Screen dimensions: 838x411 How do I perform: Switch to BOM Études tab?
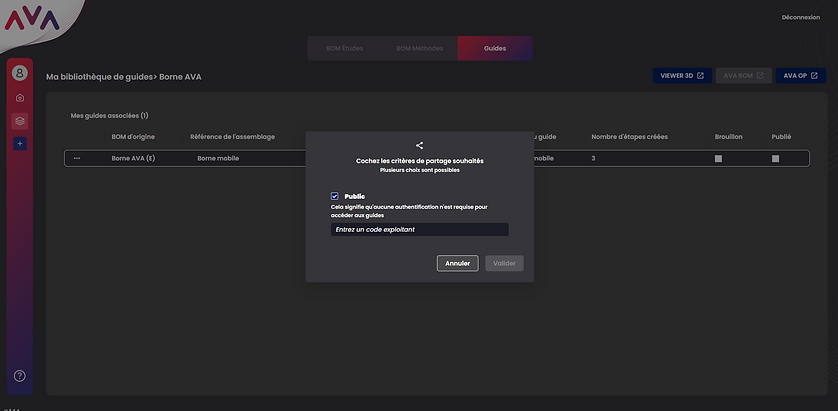(x=345, y=48)
